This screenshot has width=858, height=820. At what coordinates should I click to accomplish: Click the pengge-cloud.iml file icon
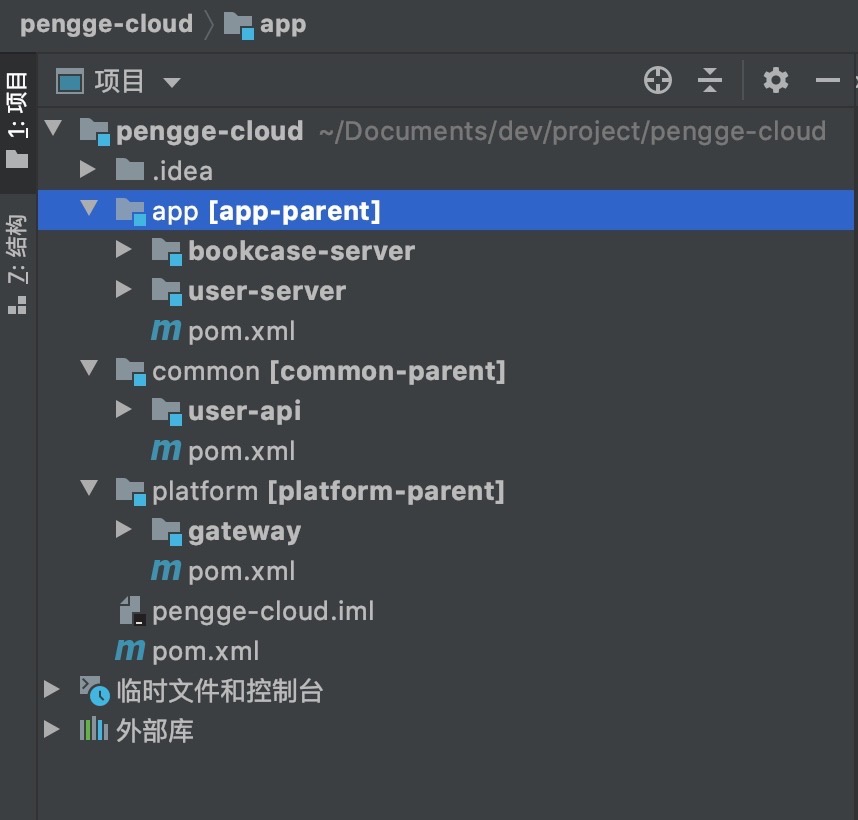(x=131, y=611)
